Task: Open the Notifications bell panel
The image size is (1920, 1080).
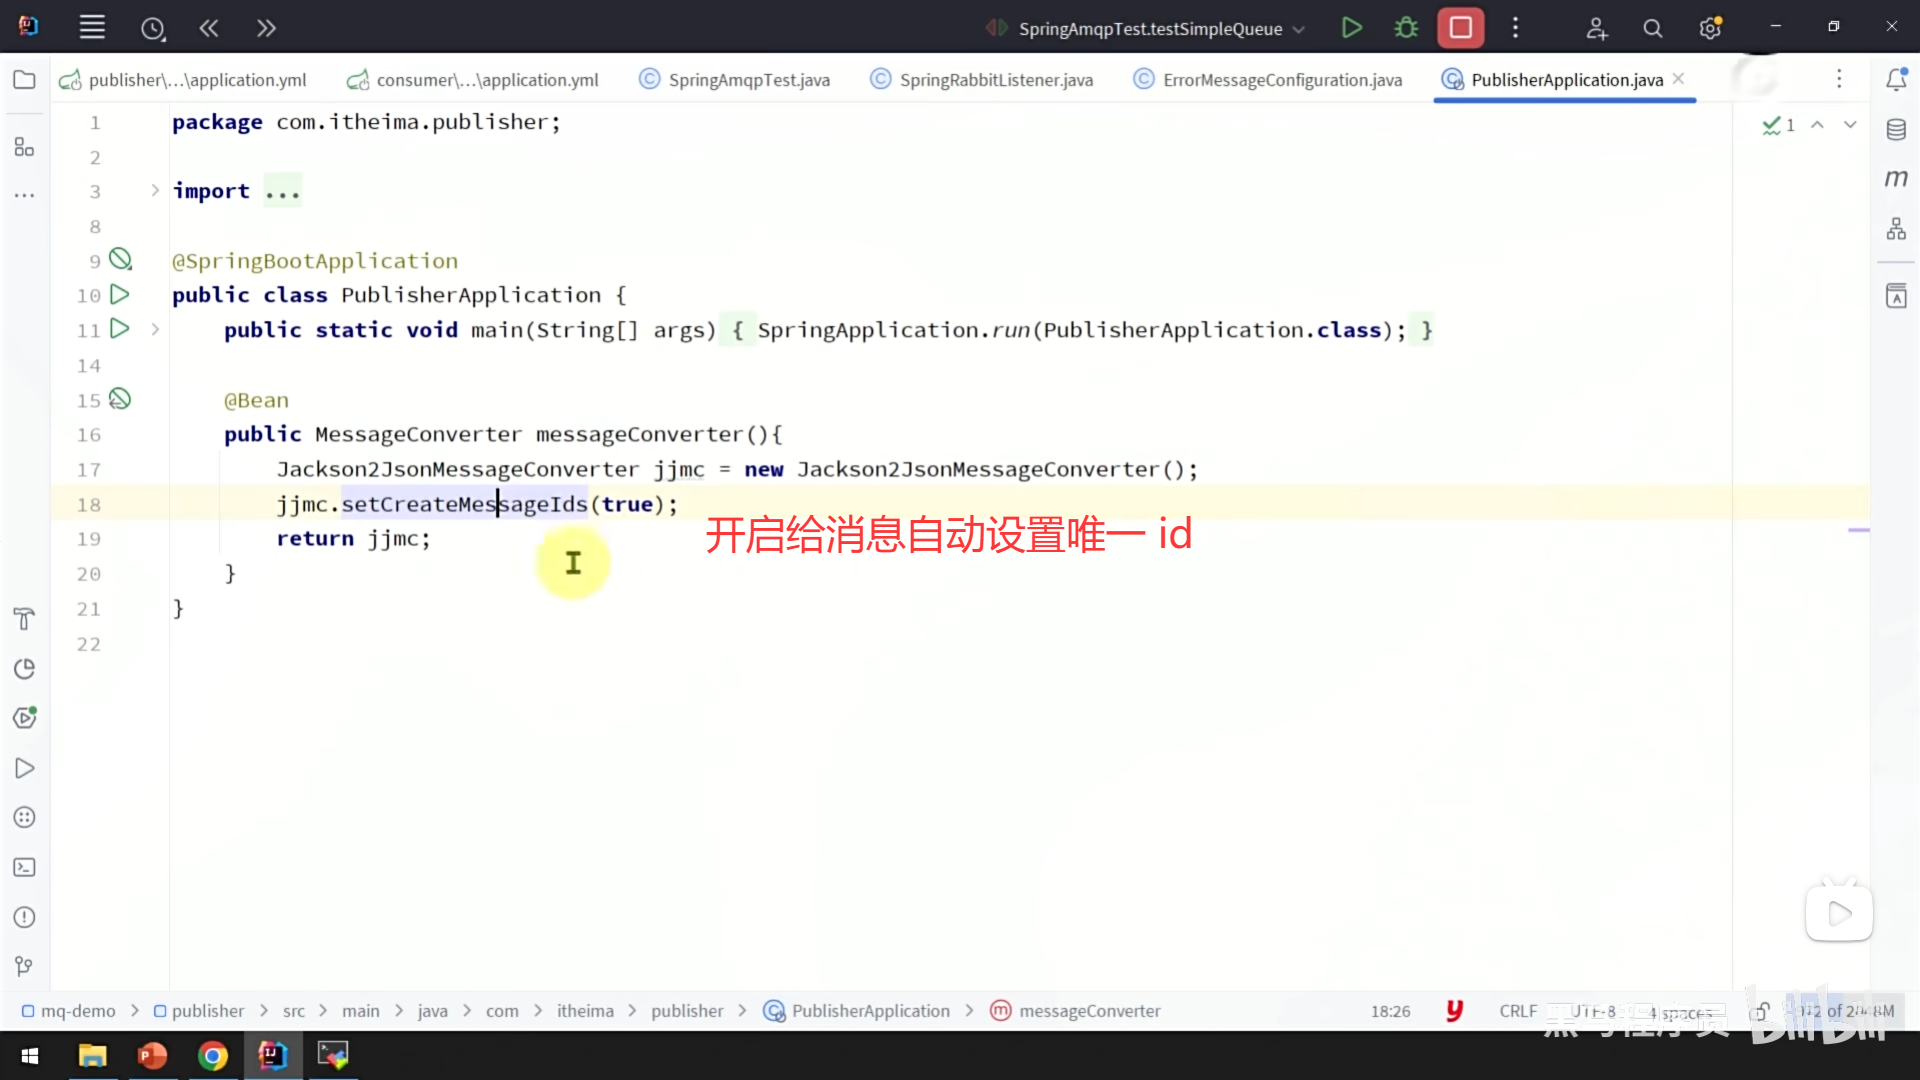Action: click(1896, 80)
